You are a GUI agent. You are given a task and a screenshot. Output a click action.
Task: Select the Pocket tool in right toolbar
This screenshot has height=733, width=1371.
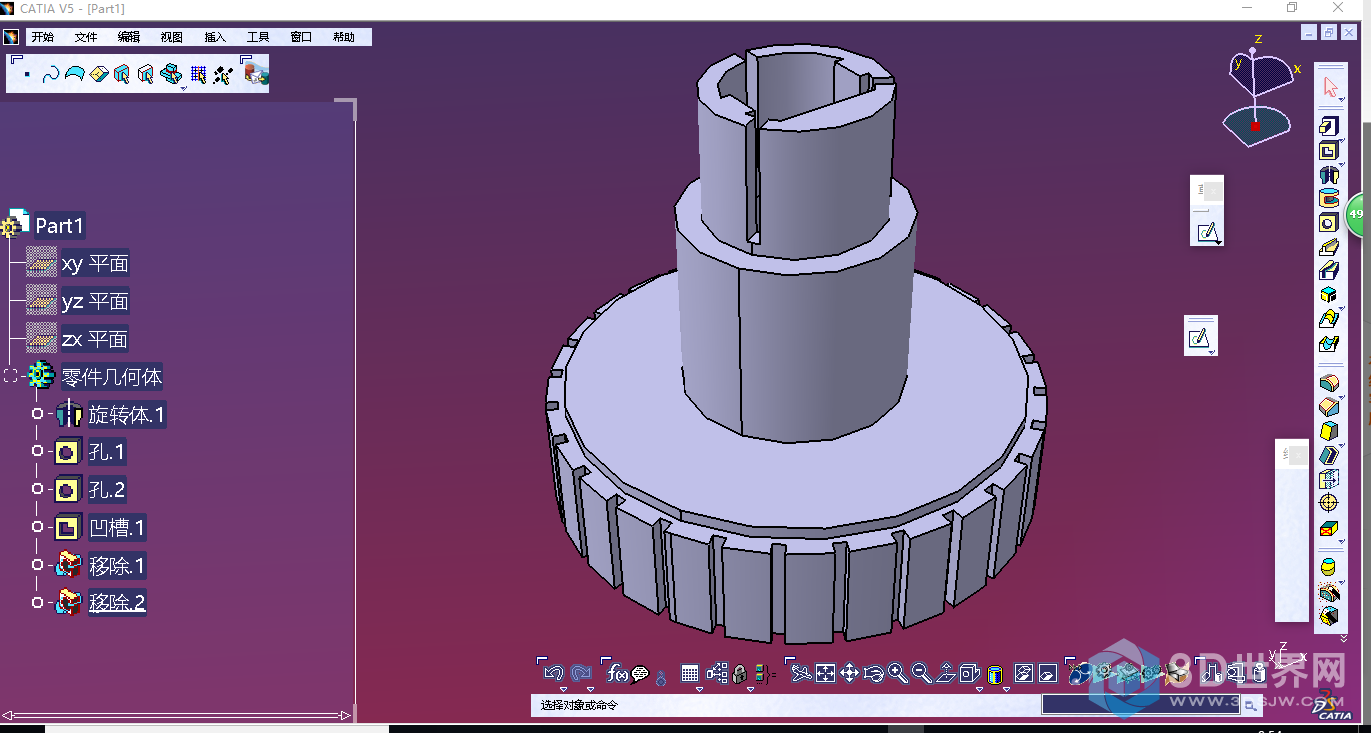point(1328,151)
